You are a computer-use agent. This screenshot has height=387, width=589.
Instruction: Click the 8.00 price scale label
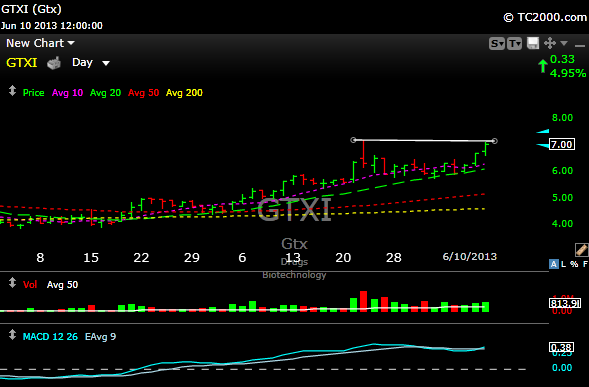[562, 118]
